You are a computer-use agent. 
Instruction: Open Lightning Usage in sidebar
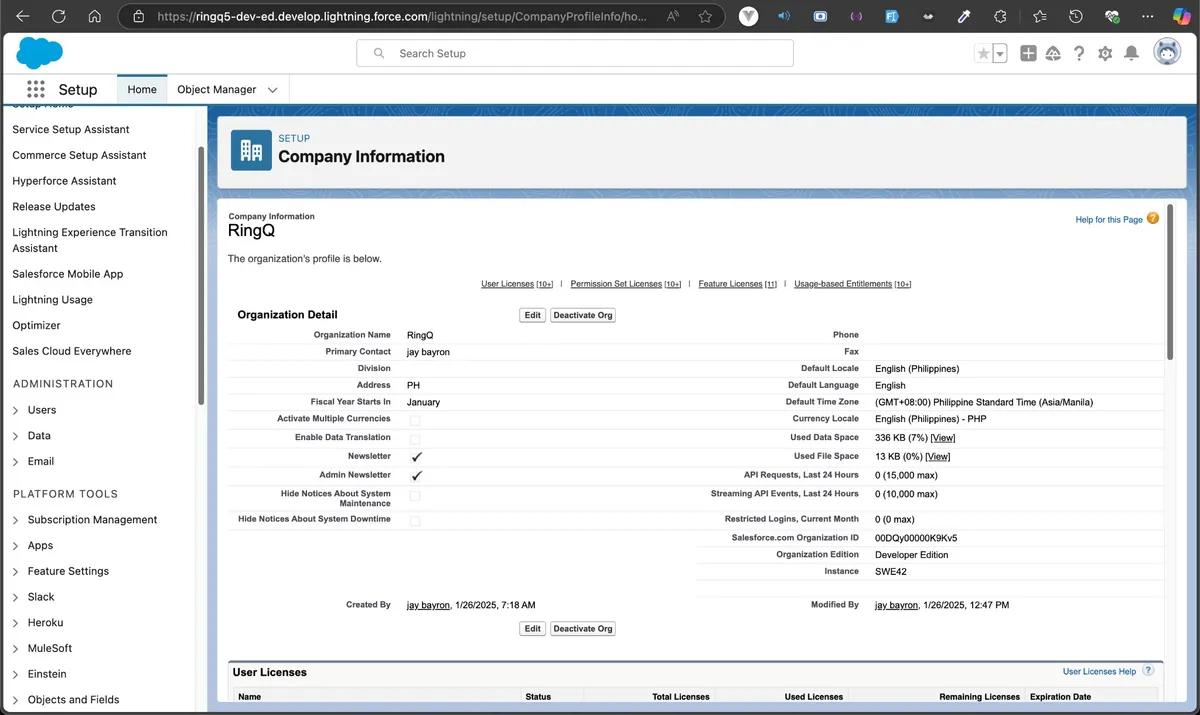pos(52,299)
